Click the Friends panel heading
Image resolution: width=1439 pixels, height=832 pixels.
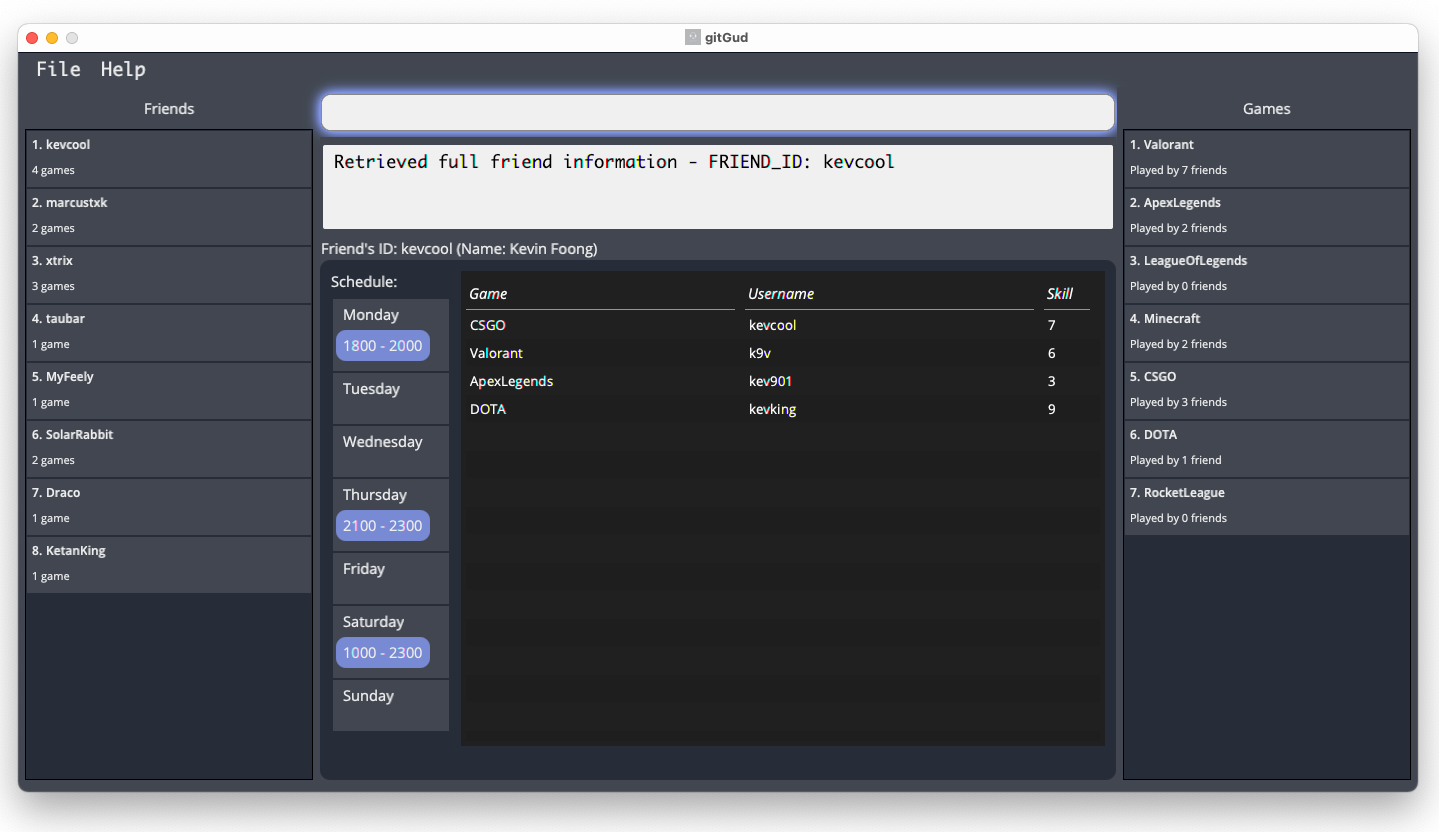(x=169, y=109)
